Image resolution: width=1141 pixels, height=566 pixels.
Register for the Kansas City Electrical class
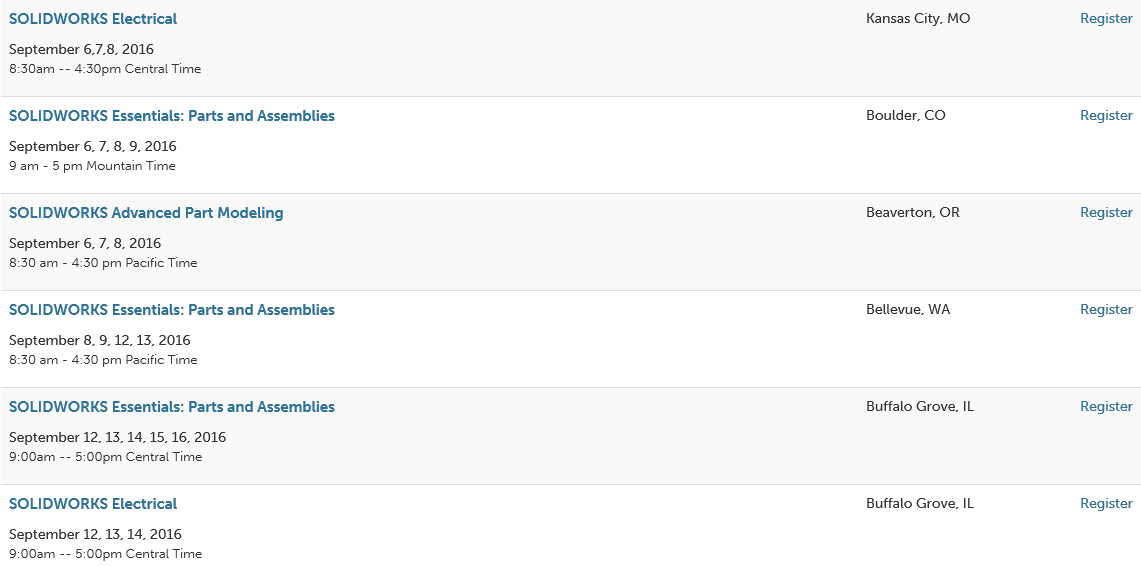(1106, 19)
